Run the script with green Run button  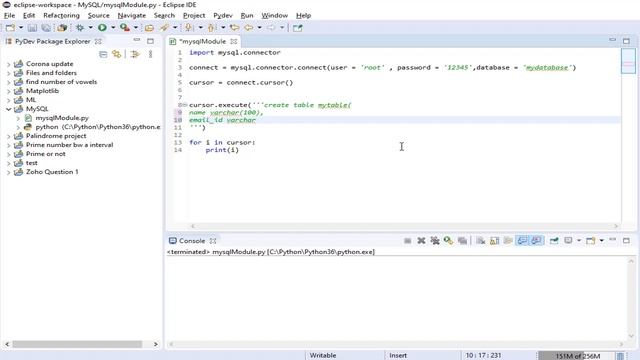[102, 28]
